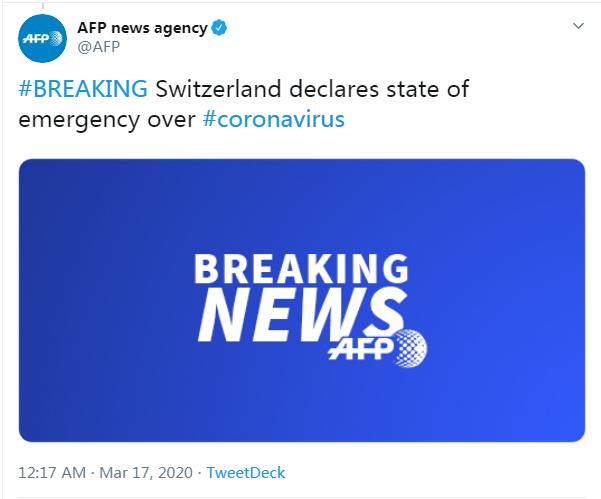Open the tweet options caret menu
The width and height of the screenshot is (601, 499).
point(578,25)
